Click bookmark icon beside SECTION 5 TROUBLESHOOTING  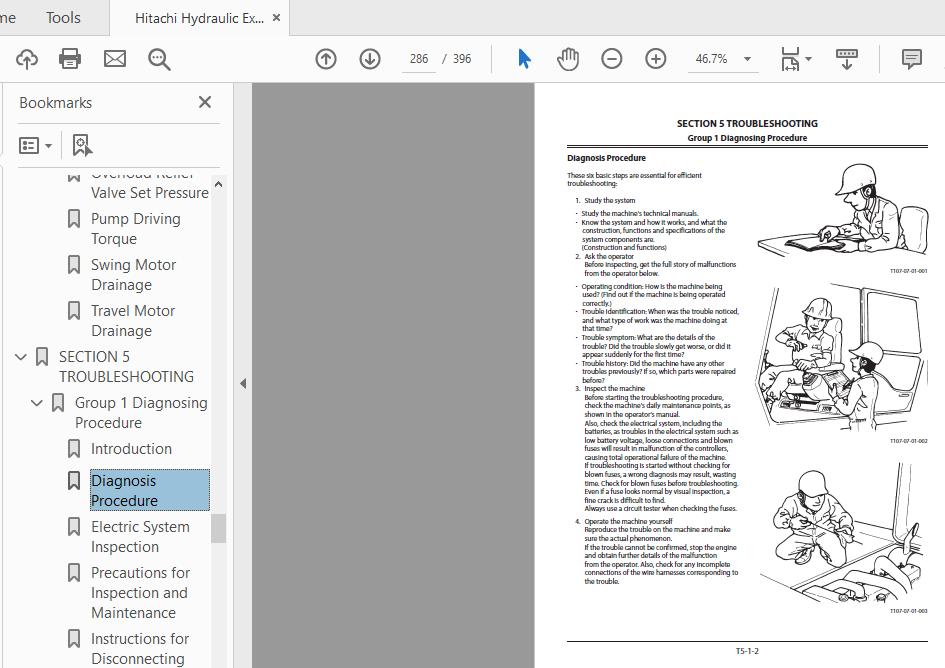tap(42, 357)
